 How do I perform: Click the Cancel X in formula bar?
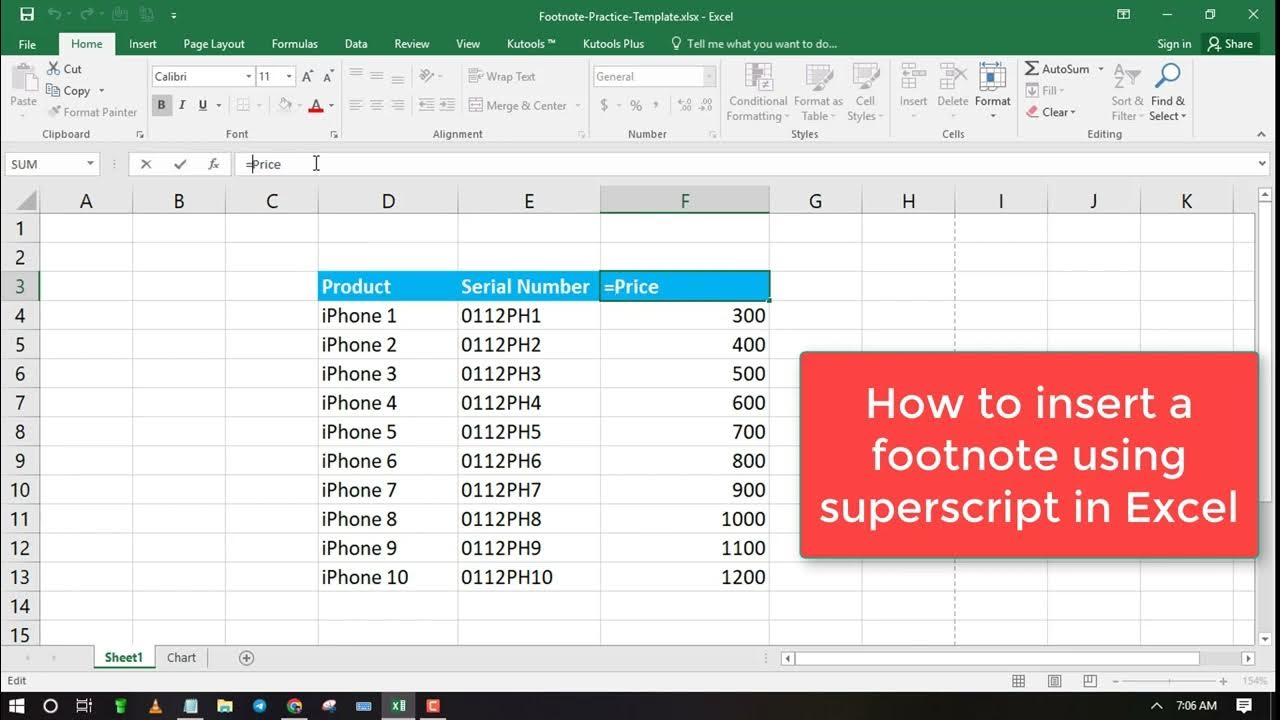click(x=146, y=164)
